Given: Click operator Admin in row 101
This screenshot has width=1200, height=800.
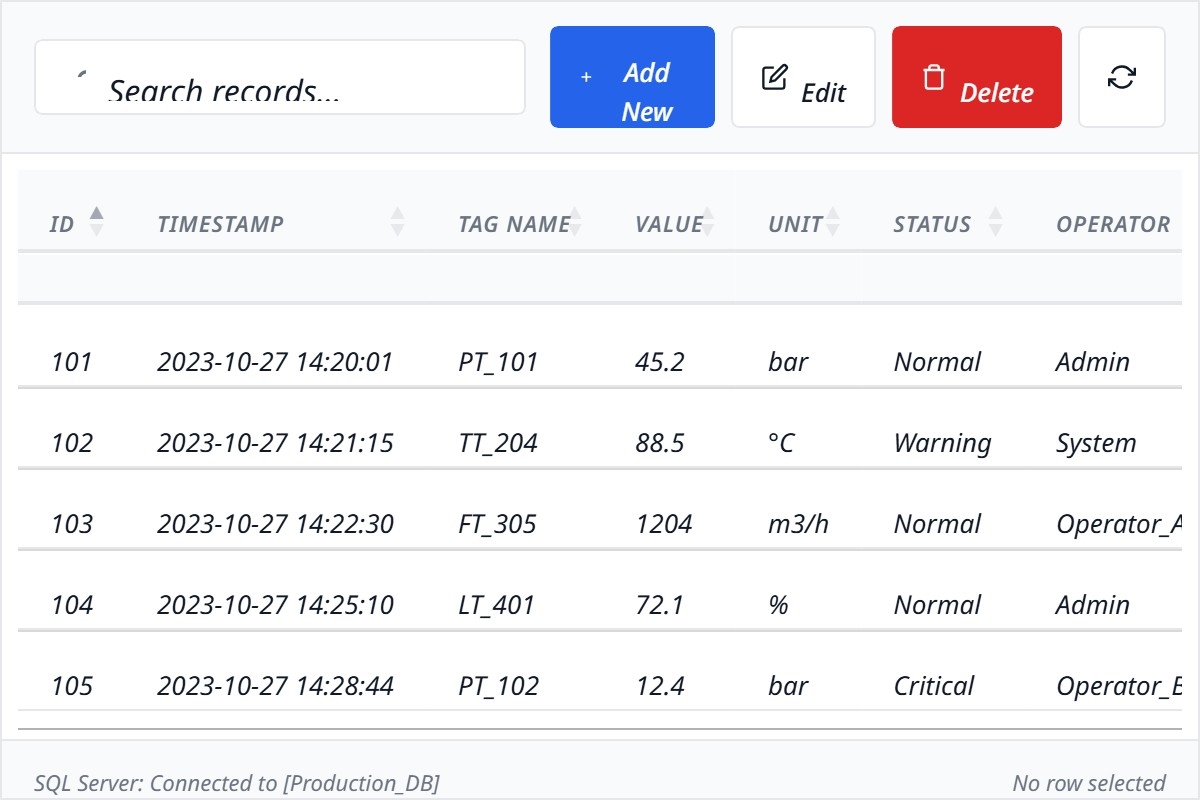Looking at the screenshot, I should 1093,361.
